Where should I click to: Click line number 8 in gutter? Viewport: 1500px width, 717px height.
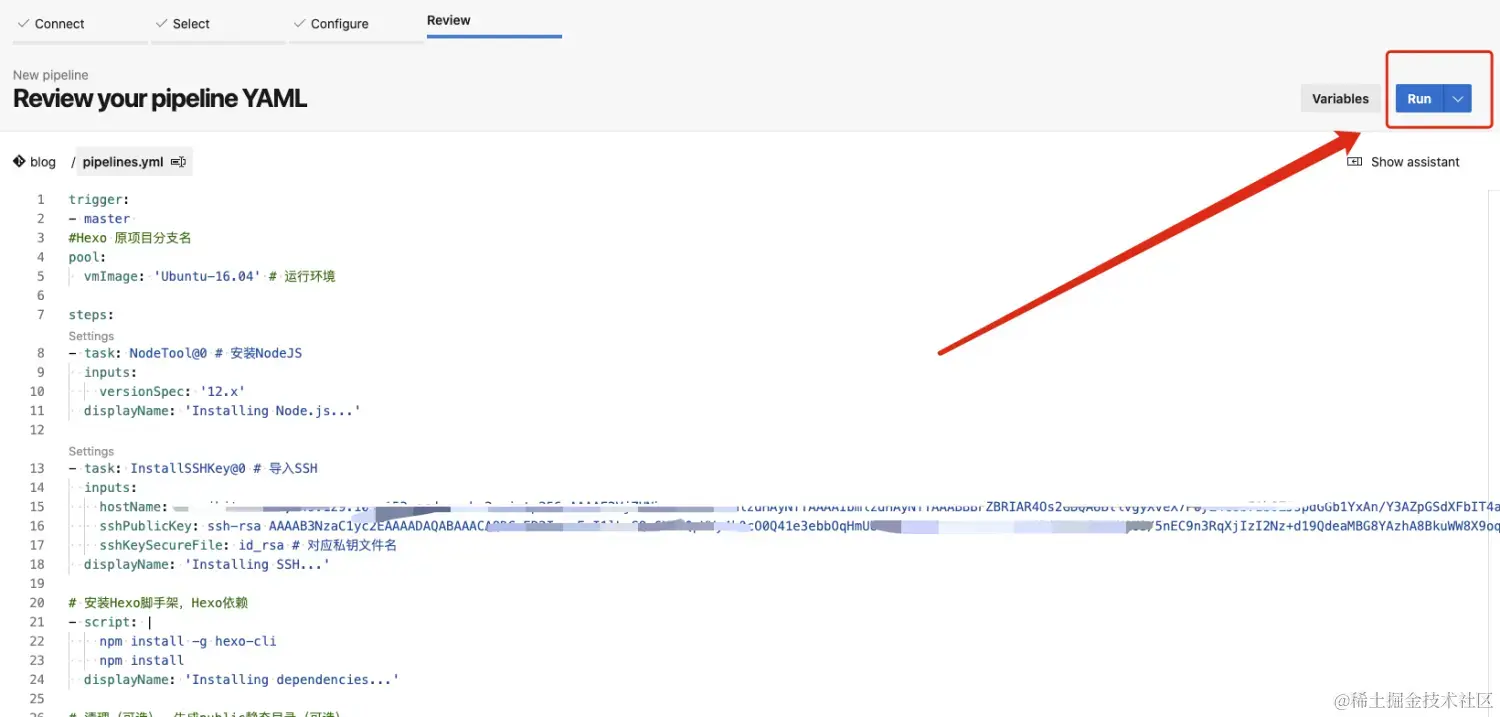coord(41,353)
